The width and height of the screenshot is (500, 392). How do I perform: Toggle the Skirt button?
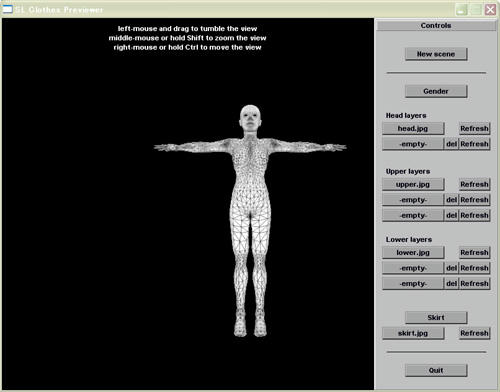point(436,317)
